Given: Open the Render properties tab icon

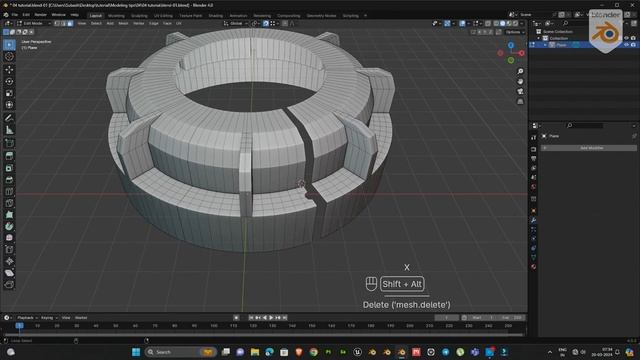Looking at the screenshot, I should (533, 149).
